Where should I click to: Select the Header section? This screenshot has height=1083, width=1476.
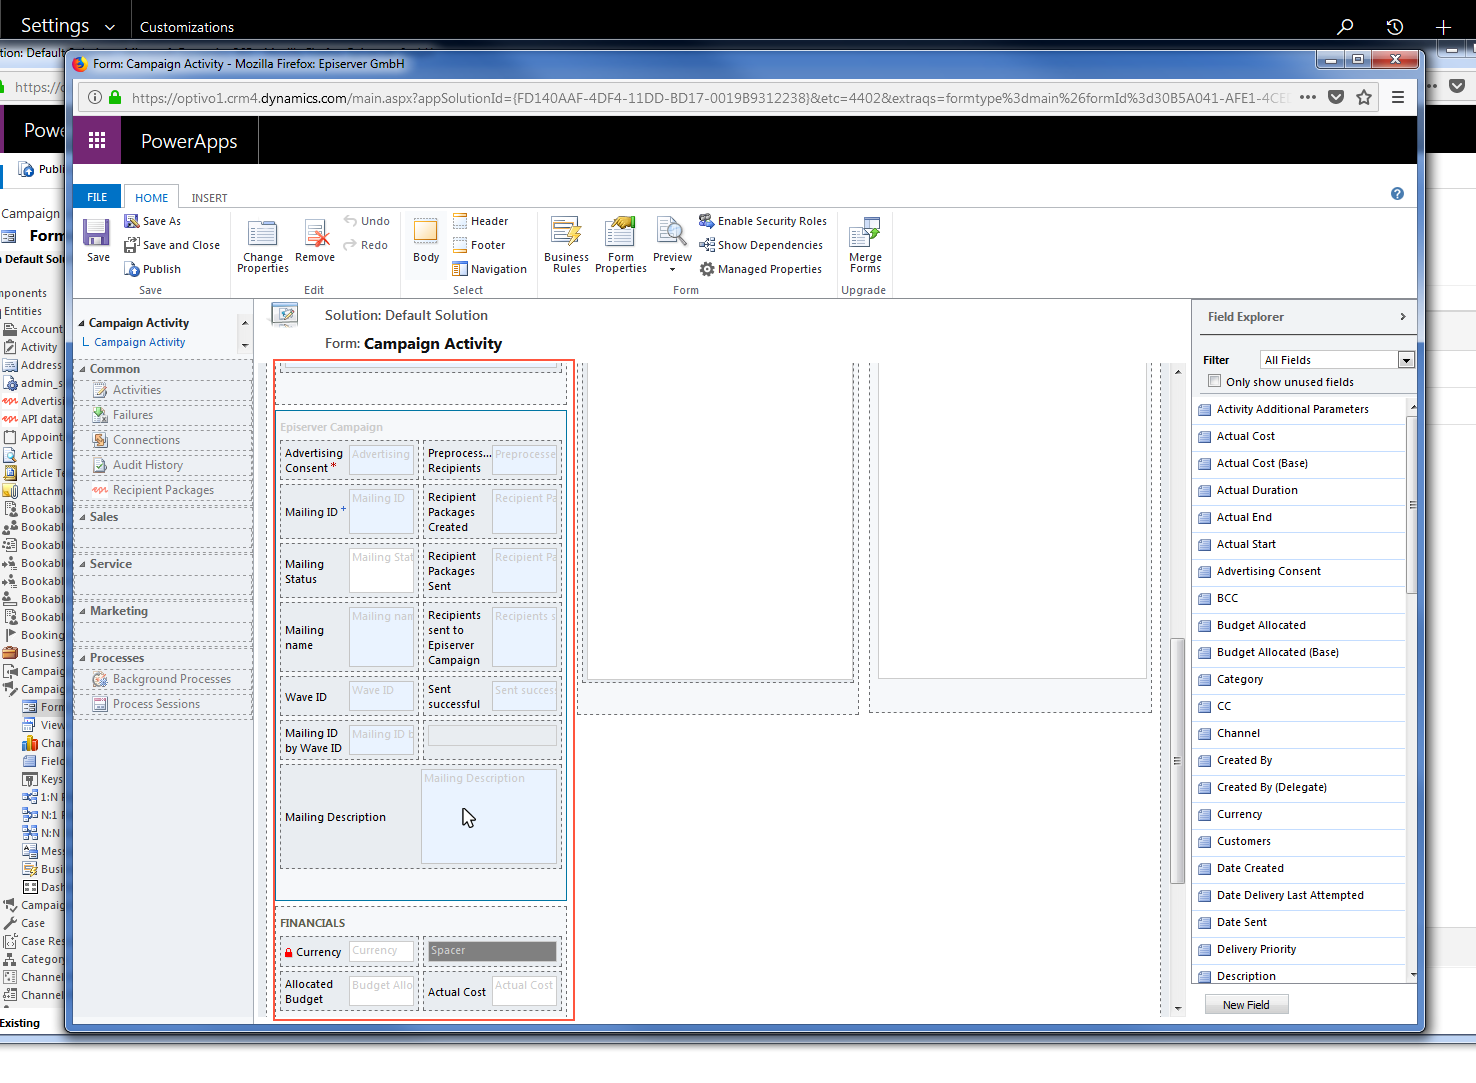click(480, 221)
